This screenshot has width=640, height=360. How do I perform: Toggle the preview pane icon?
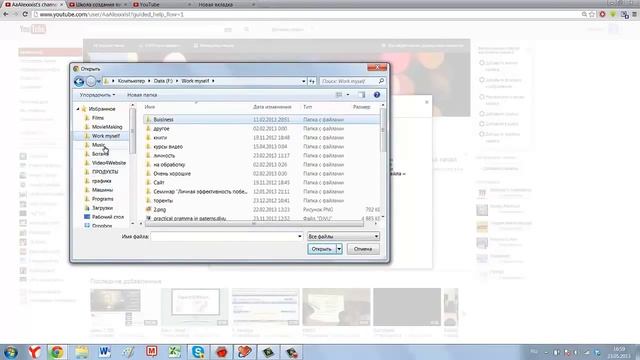[362, 95]
